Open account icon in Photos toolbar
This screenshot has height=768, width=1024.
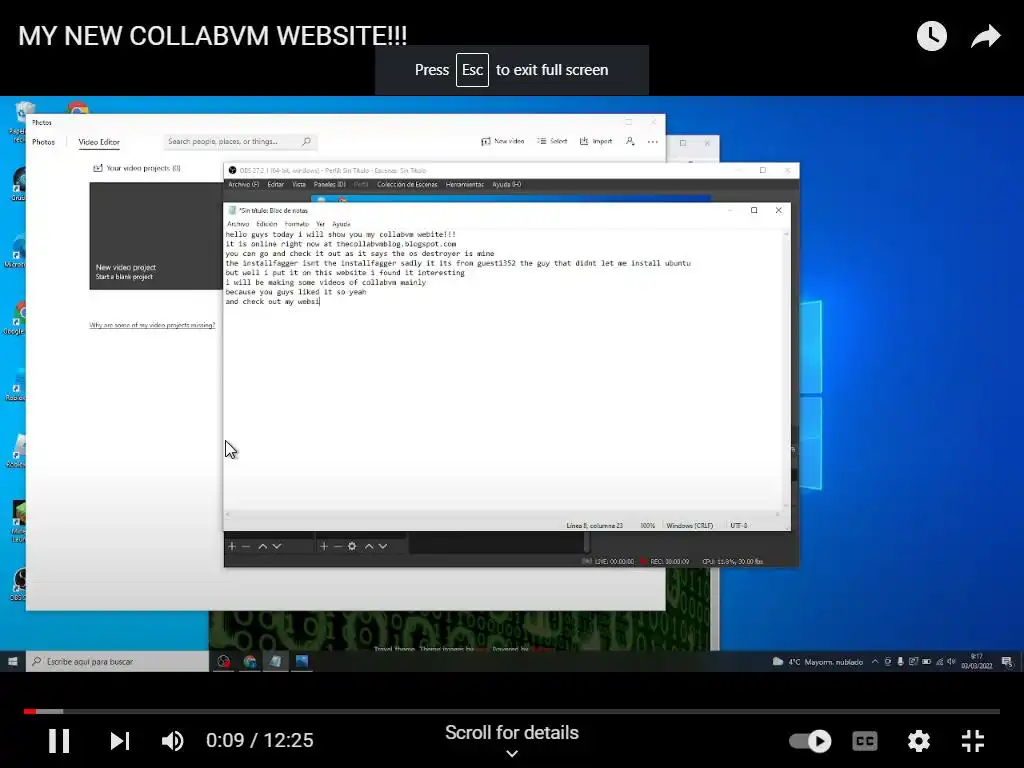click(630, 141)
